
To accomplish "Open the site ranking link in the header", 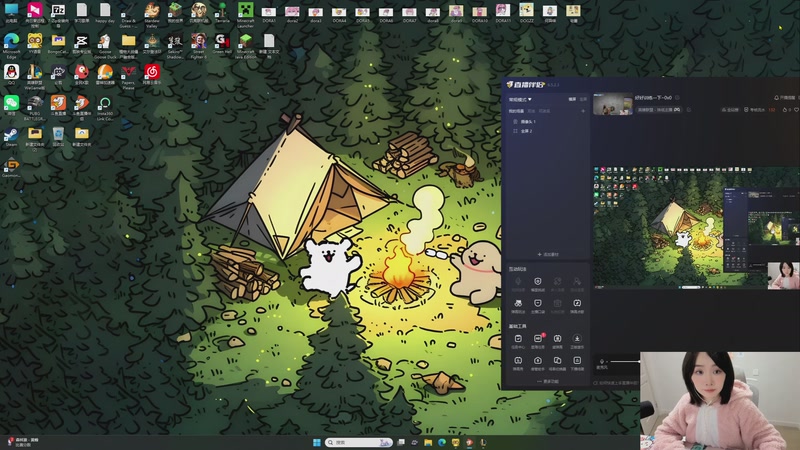I will pyautogui.click(x=730, y=110).
